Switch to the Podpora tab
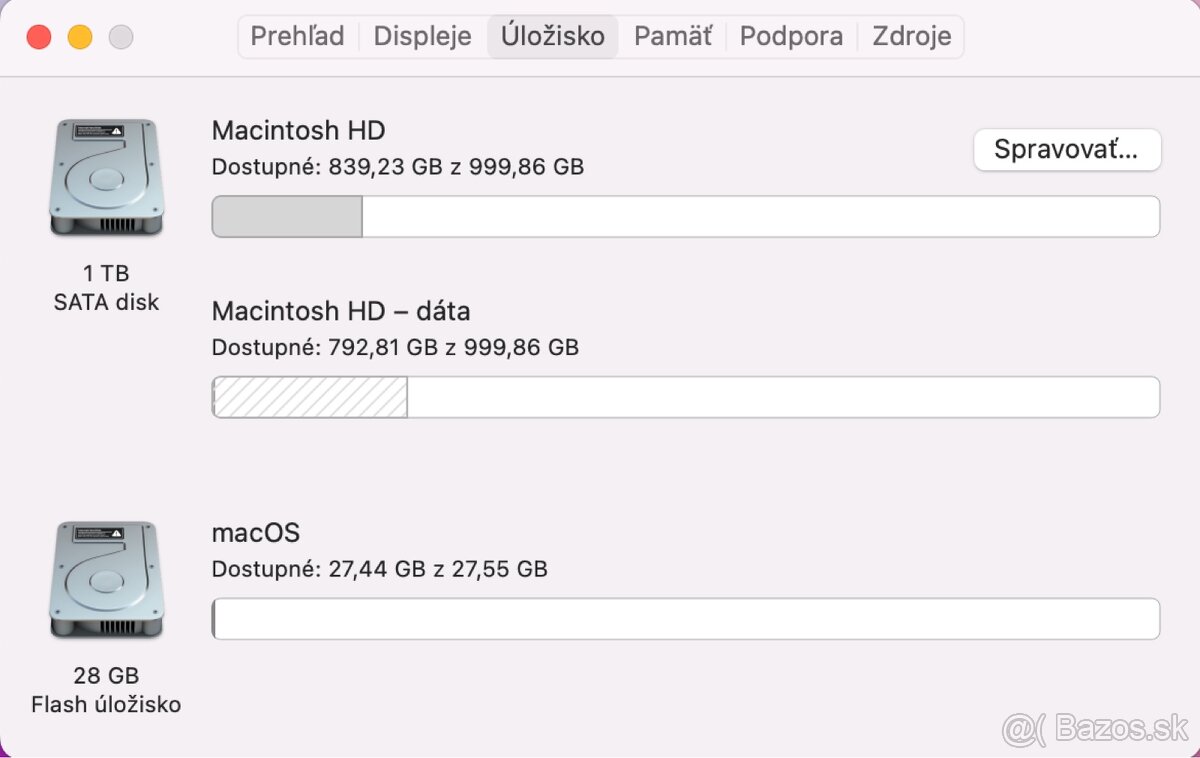Viewport: 1200px width, 758px height. tap(791, 36)
